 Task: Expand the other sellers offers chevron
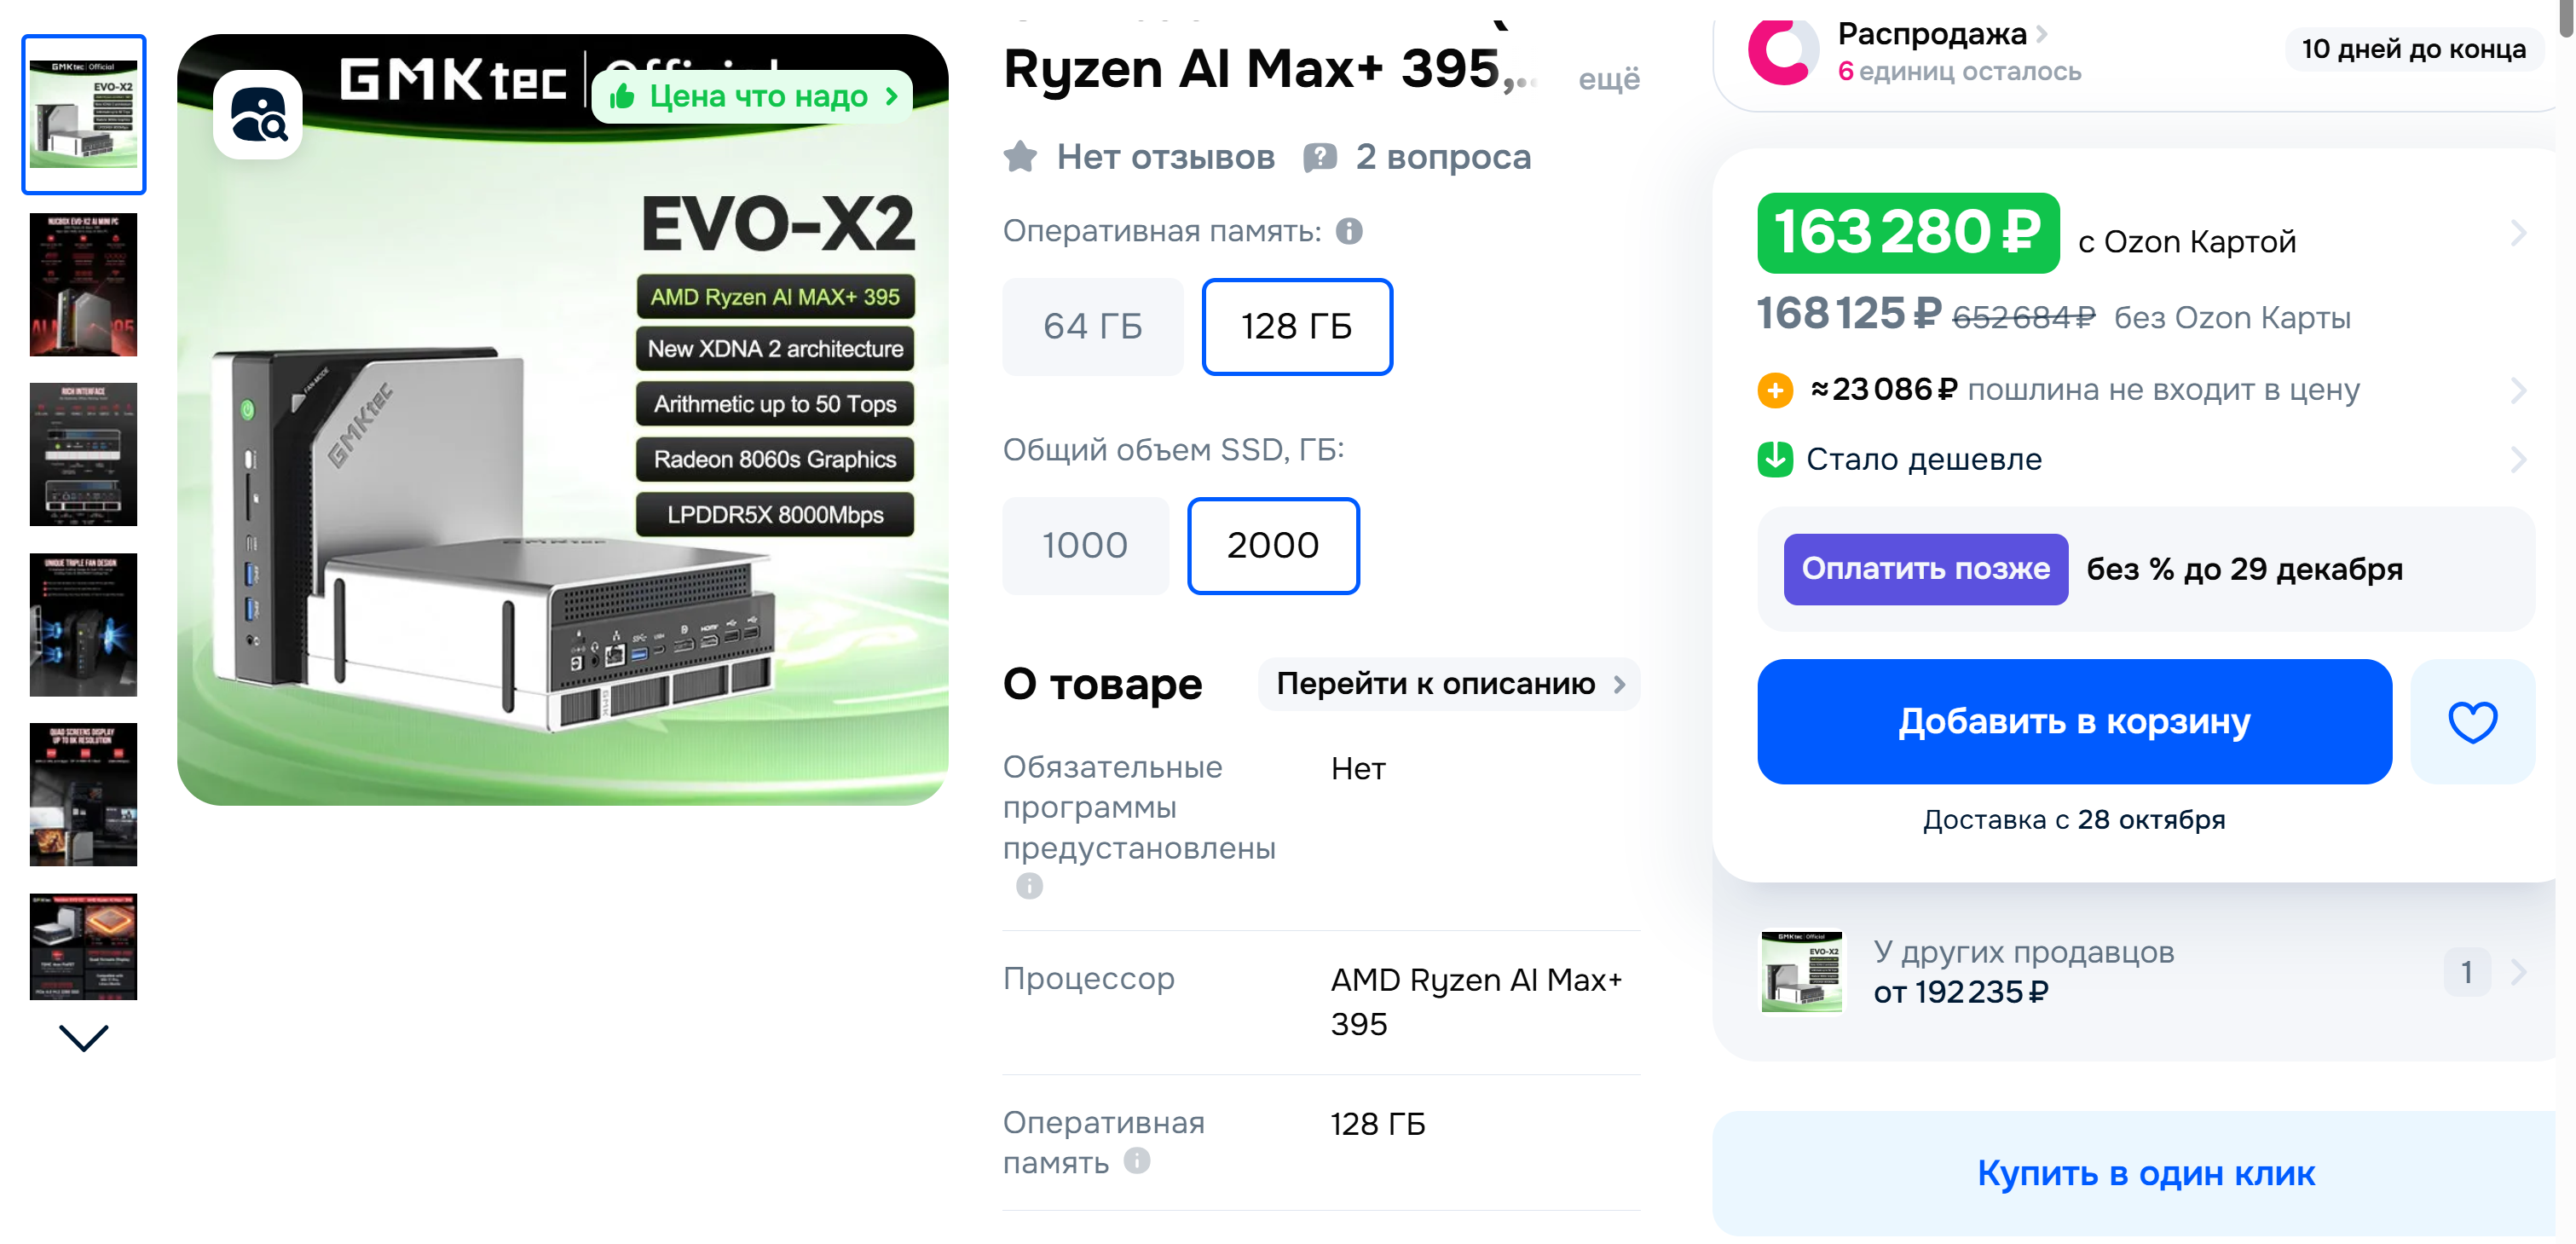click(x=2518, y=971)
